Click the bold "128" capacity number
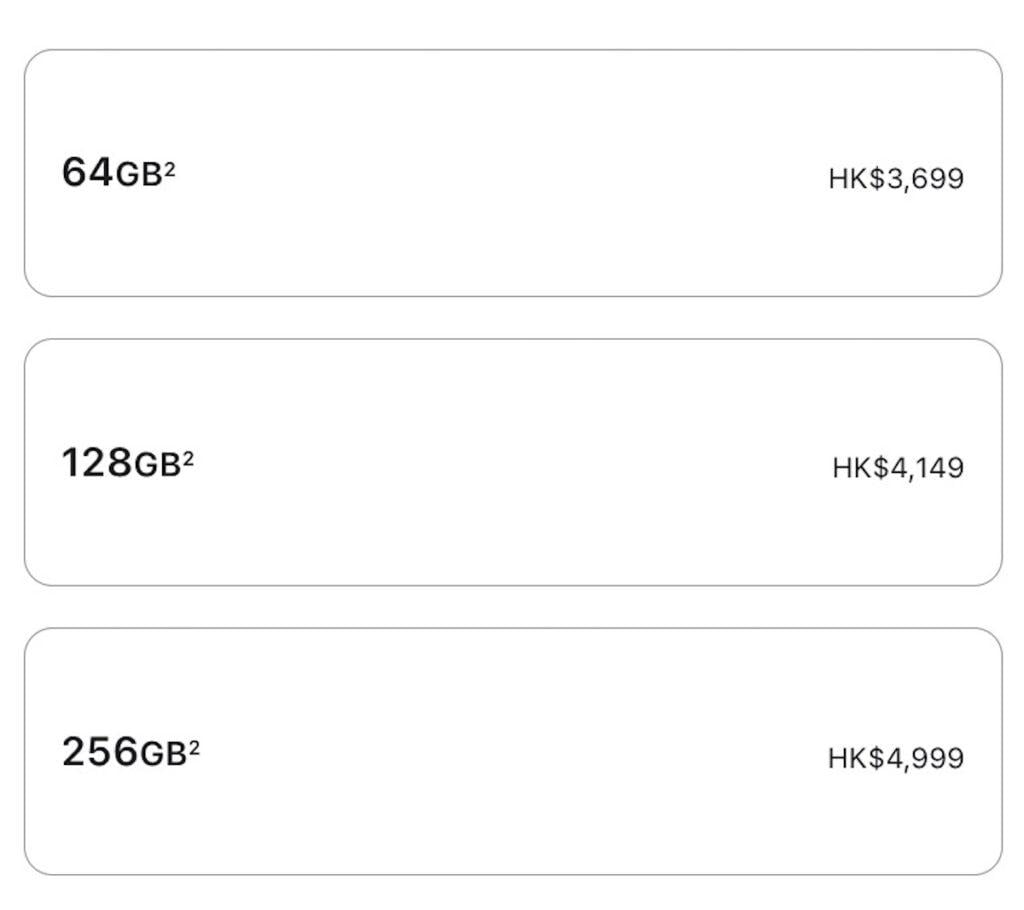Viewport: 1024px width, 910px height. (x=96, y=463)
